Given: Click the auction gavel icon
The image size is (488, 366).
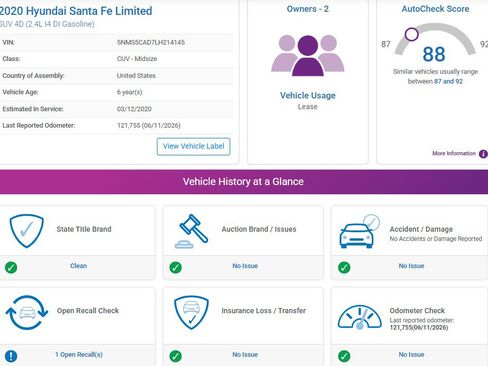Looking at the screenshot, I should (192, 231).
